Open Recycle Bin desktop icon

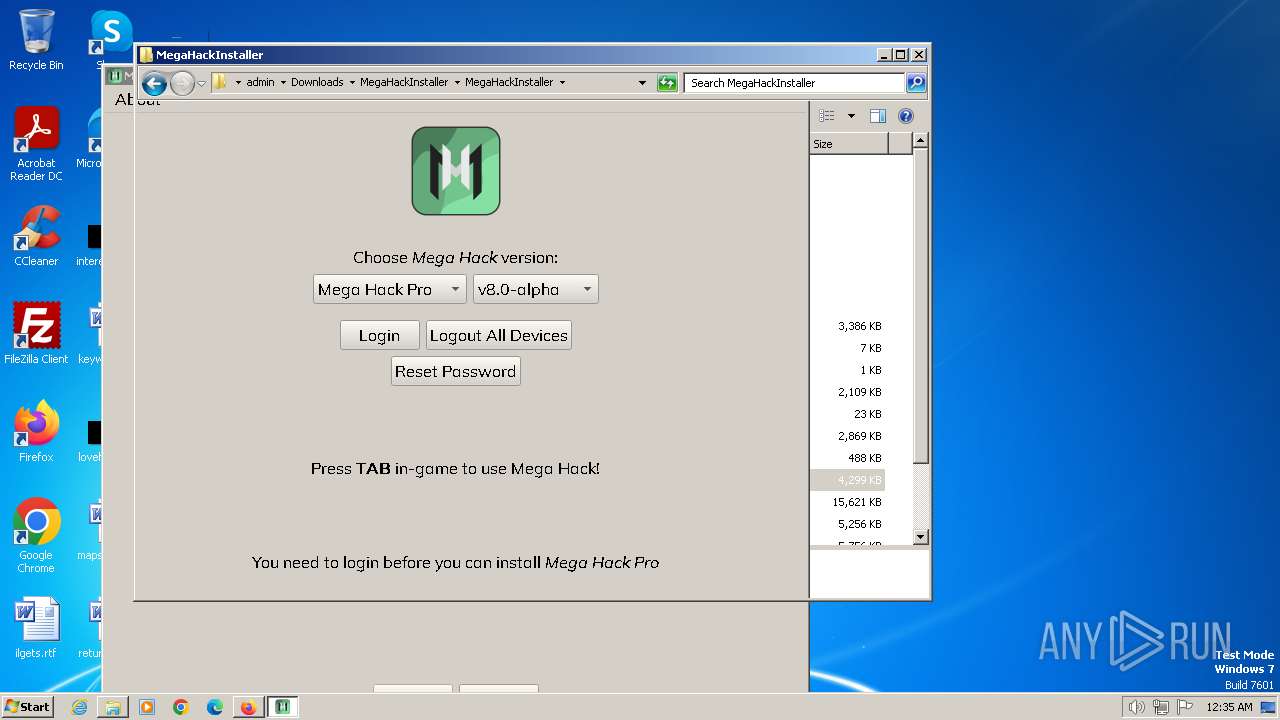pos(36,40)
